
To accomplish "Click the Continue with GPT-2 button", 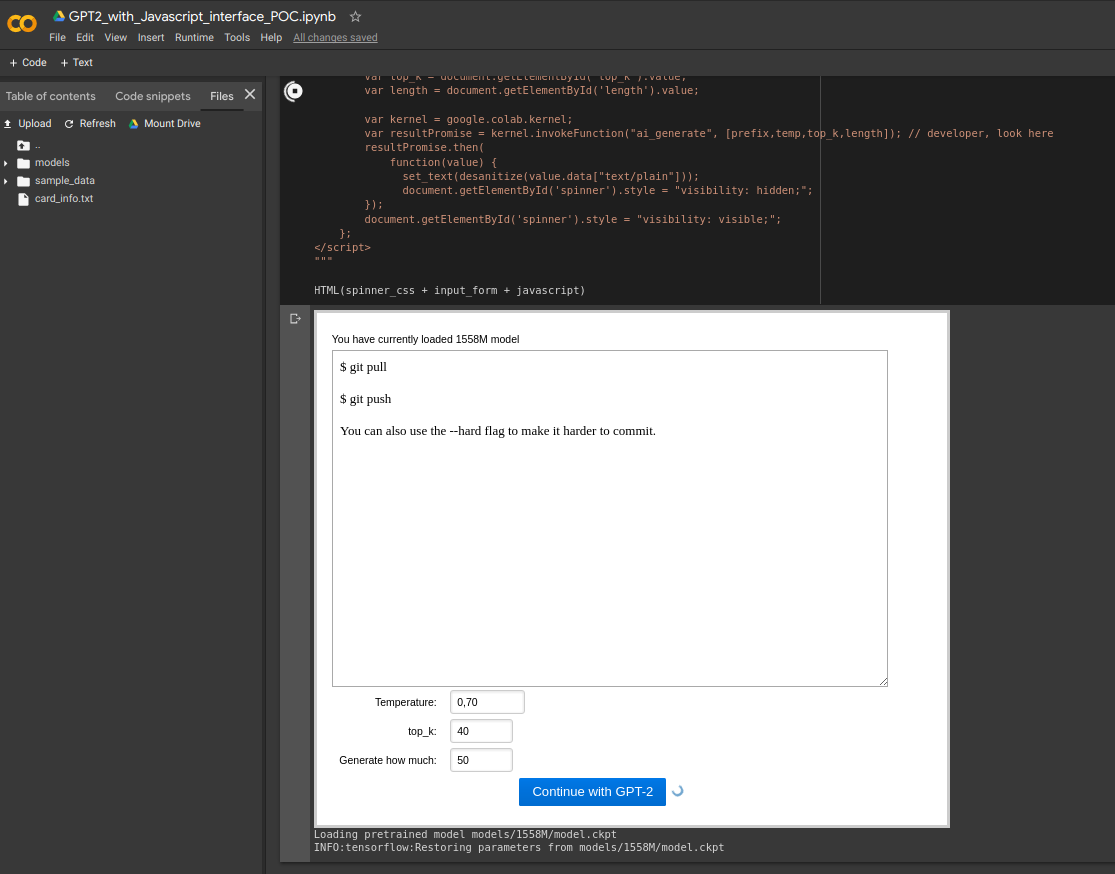I will click(x=592, y=792).
